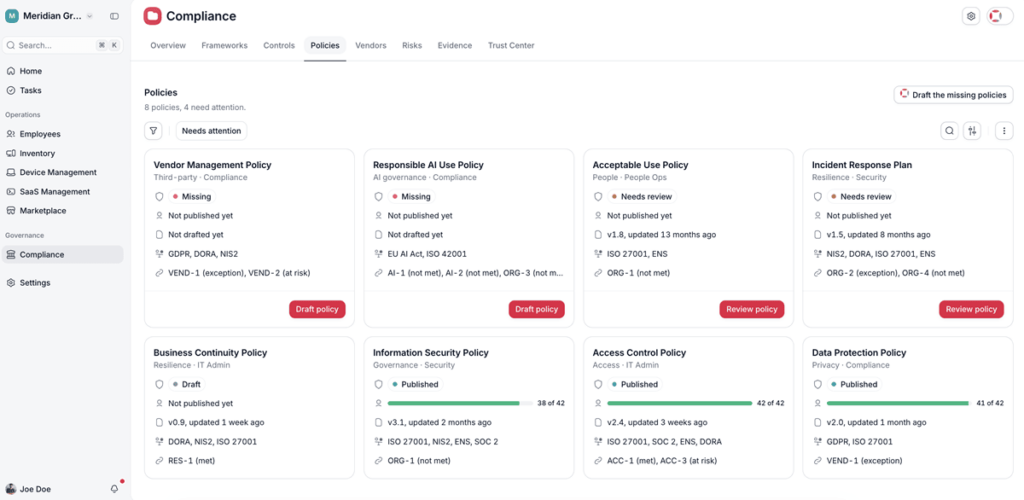Click Draft the missing policies button
The width and height of the screenshot is (1024, 500).
coord(953,95)
